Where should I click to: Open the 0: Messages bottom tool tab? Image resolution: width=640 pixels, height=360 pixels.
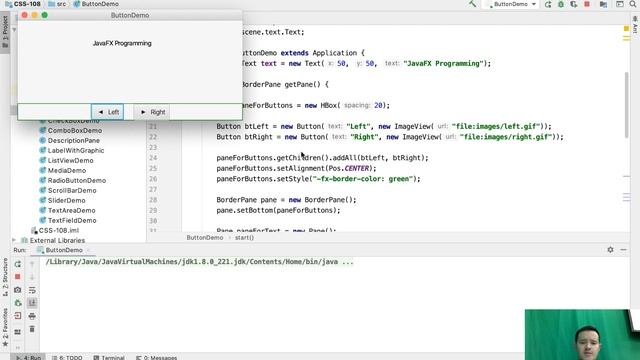tap(157, 358)
